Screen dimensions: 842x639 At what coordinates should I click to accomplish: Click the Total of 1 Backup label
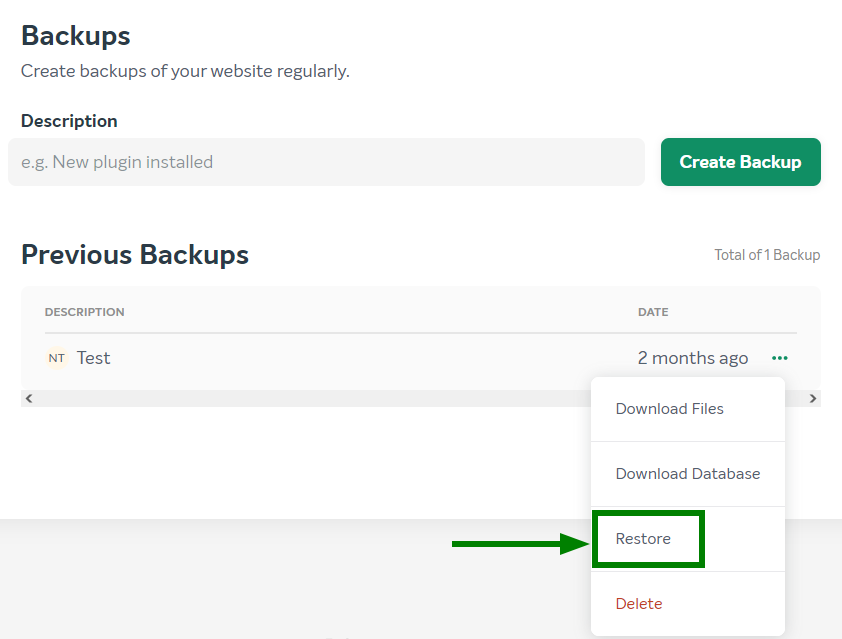767,255
